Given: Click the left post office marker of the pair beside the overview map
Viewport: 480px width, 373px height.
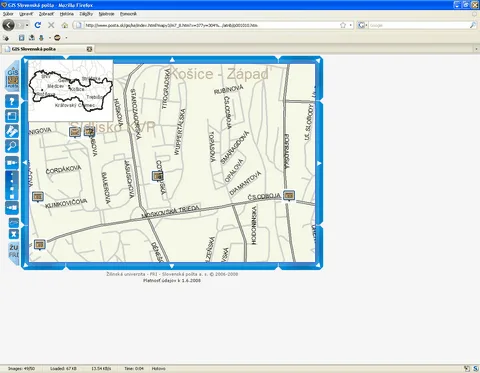Looking at the screenshot, I should coord(75,132).
